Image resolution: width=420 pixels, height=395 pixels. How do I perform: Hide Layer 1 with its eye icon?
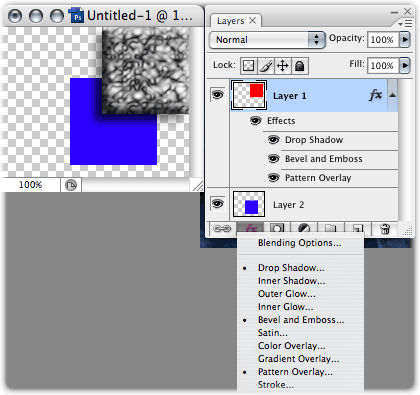(x=217, y=95)
